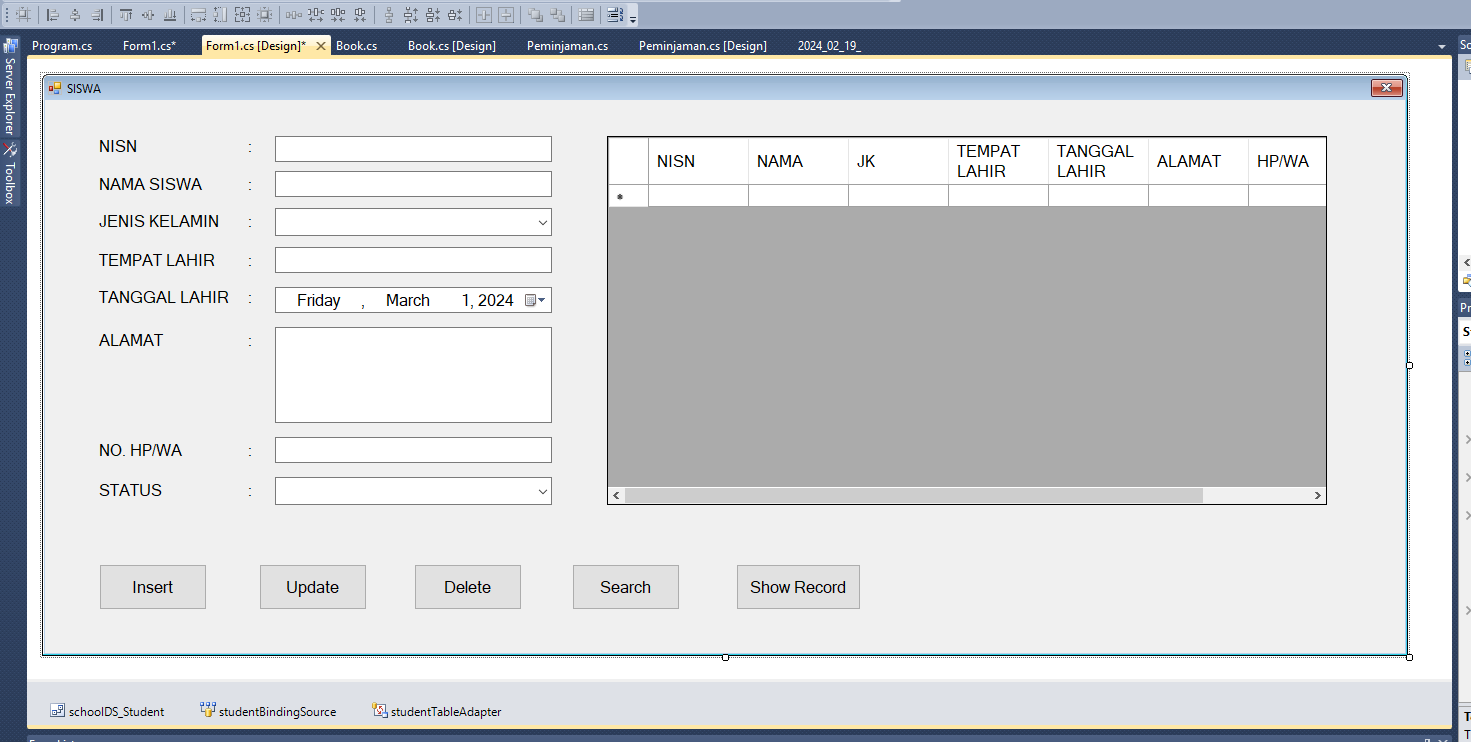Expand the JENIS KELAMIN combo box
The height and width of the screenshot is (742, 1471).
(542, 222)
